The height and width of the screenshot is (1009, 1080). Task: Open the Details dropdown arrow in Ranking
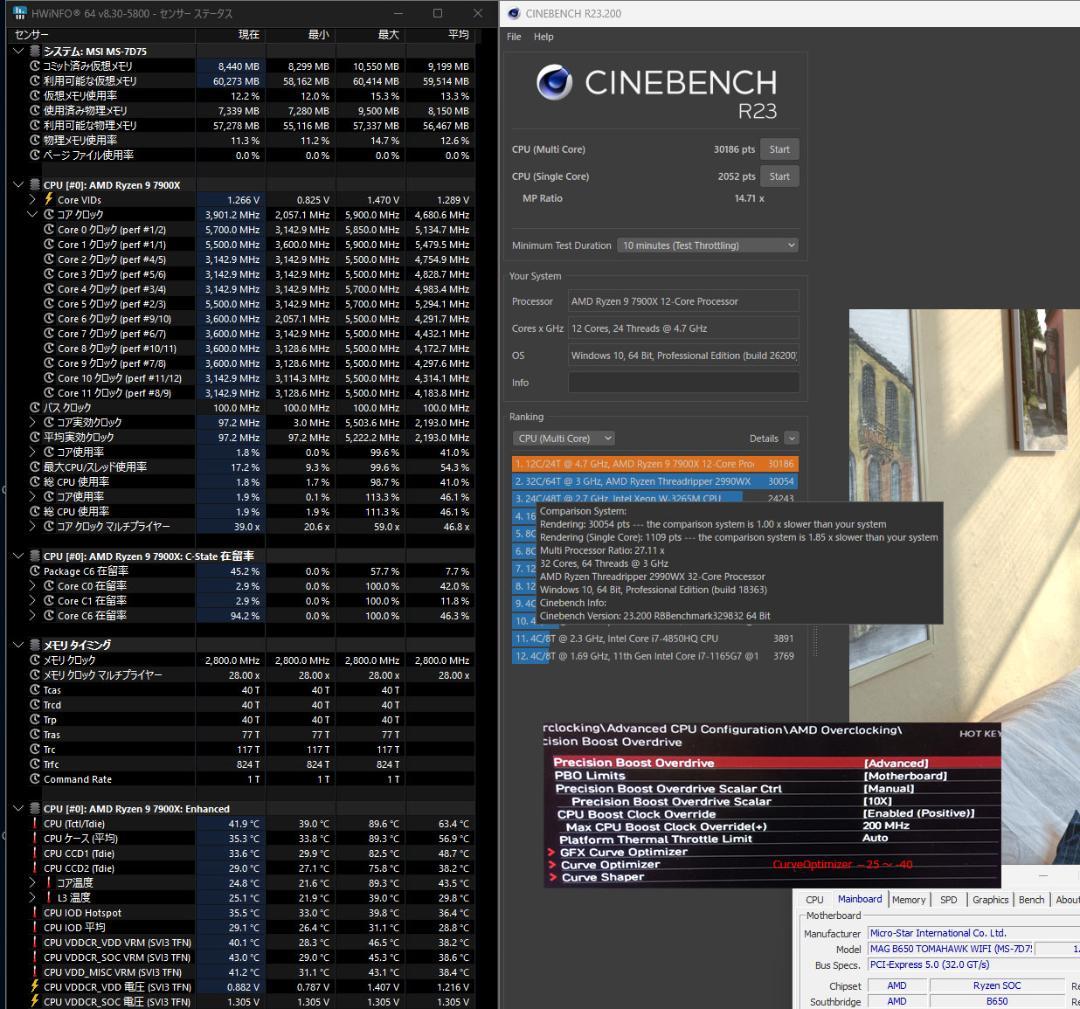(791, 438)
